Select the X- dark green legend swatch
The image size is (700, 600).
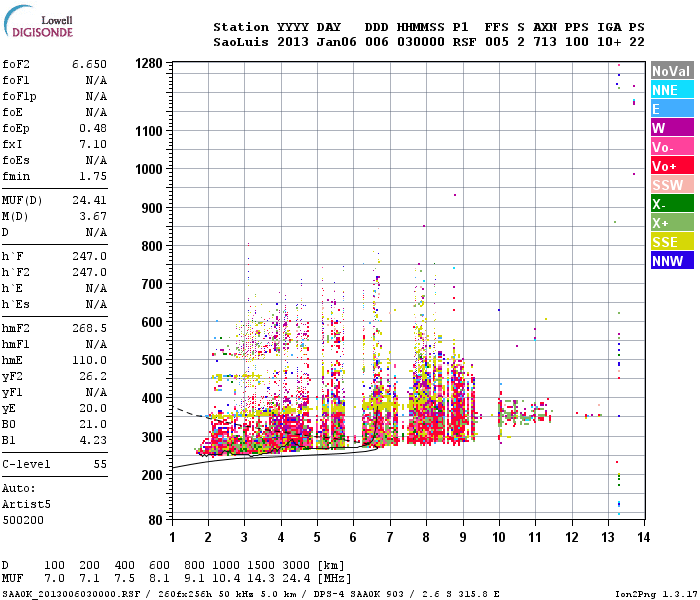[x=672, y=204]
